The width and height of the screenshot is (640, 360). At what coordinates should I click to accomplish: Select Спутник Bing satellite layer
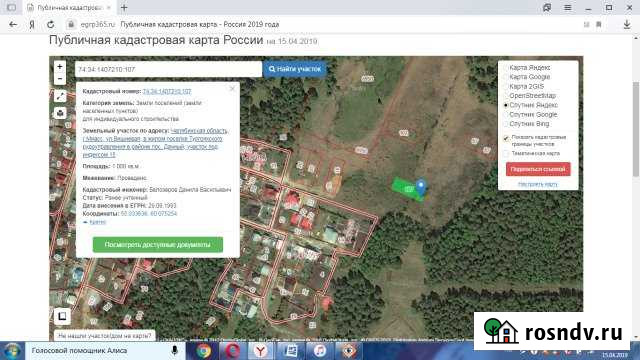[x=529, y=124]
